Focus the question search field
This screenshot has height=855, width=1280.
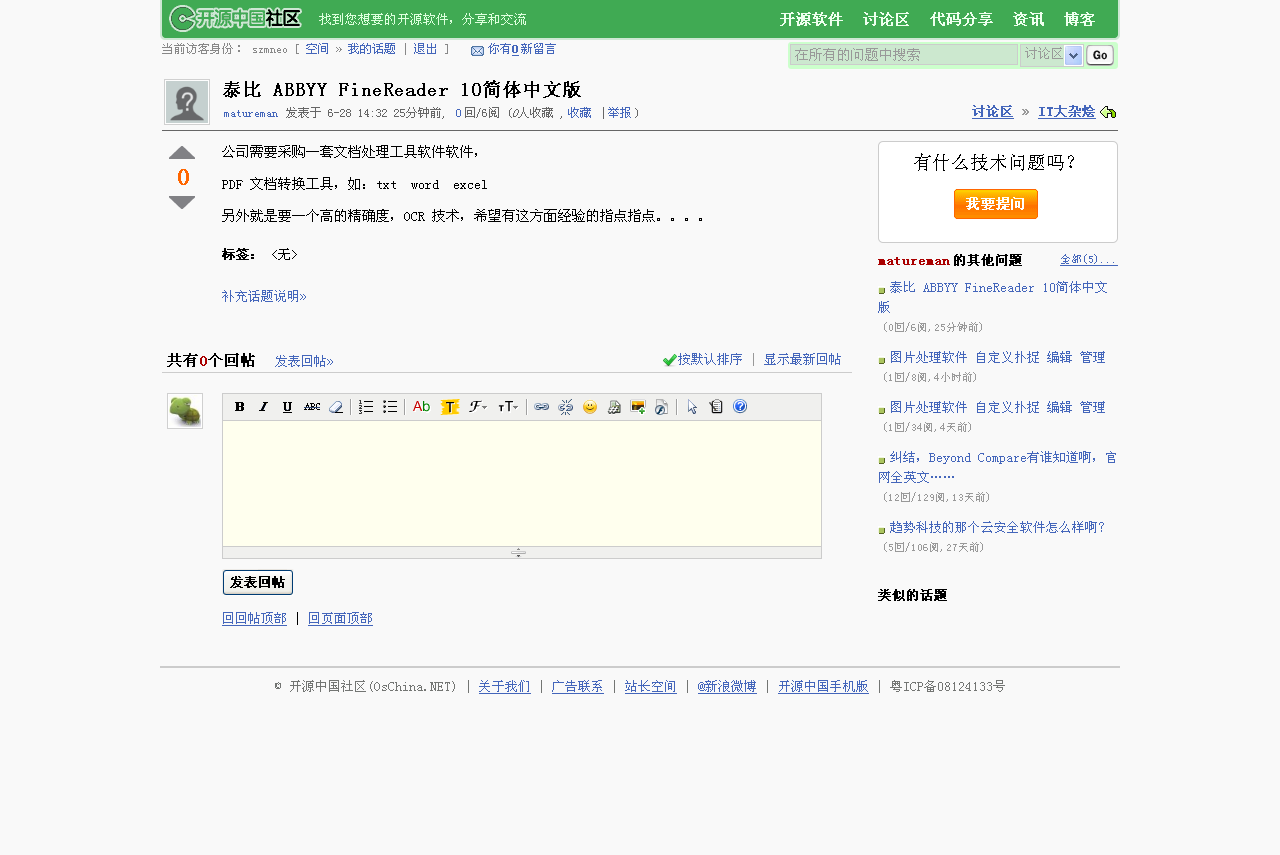point(904,55)
